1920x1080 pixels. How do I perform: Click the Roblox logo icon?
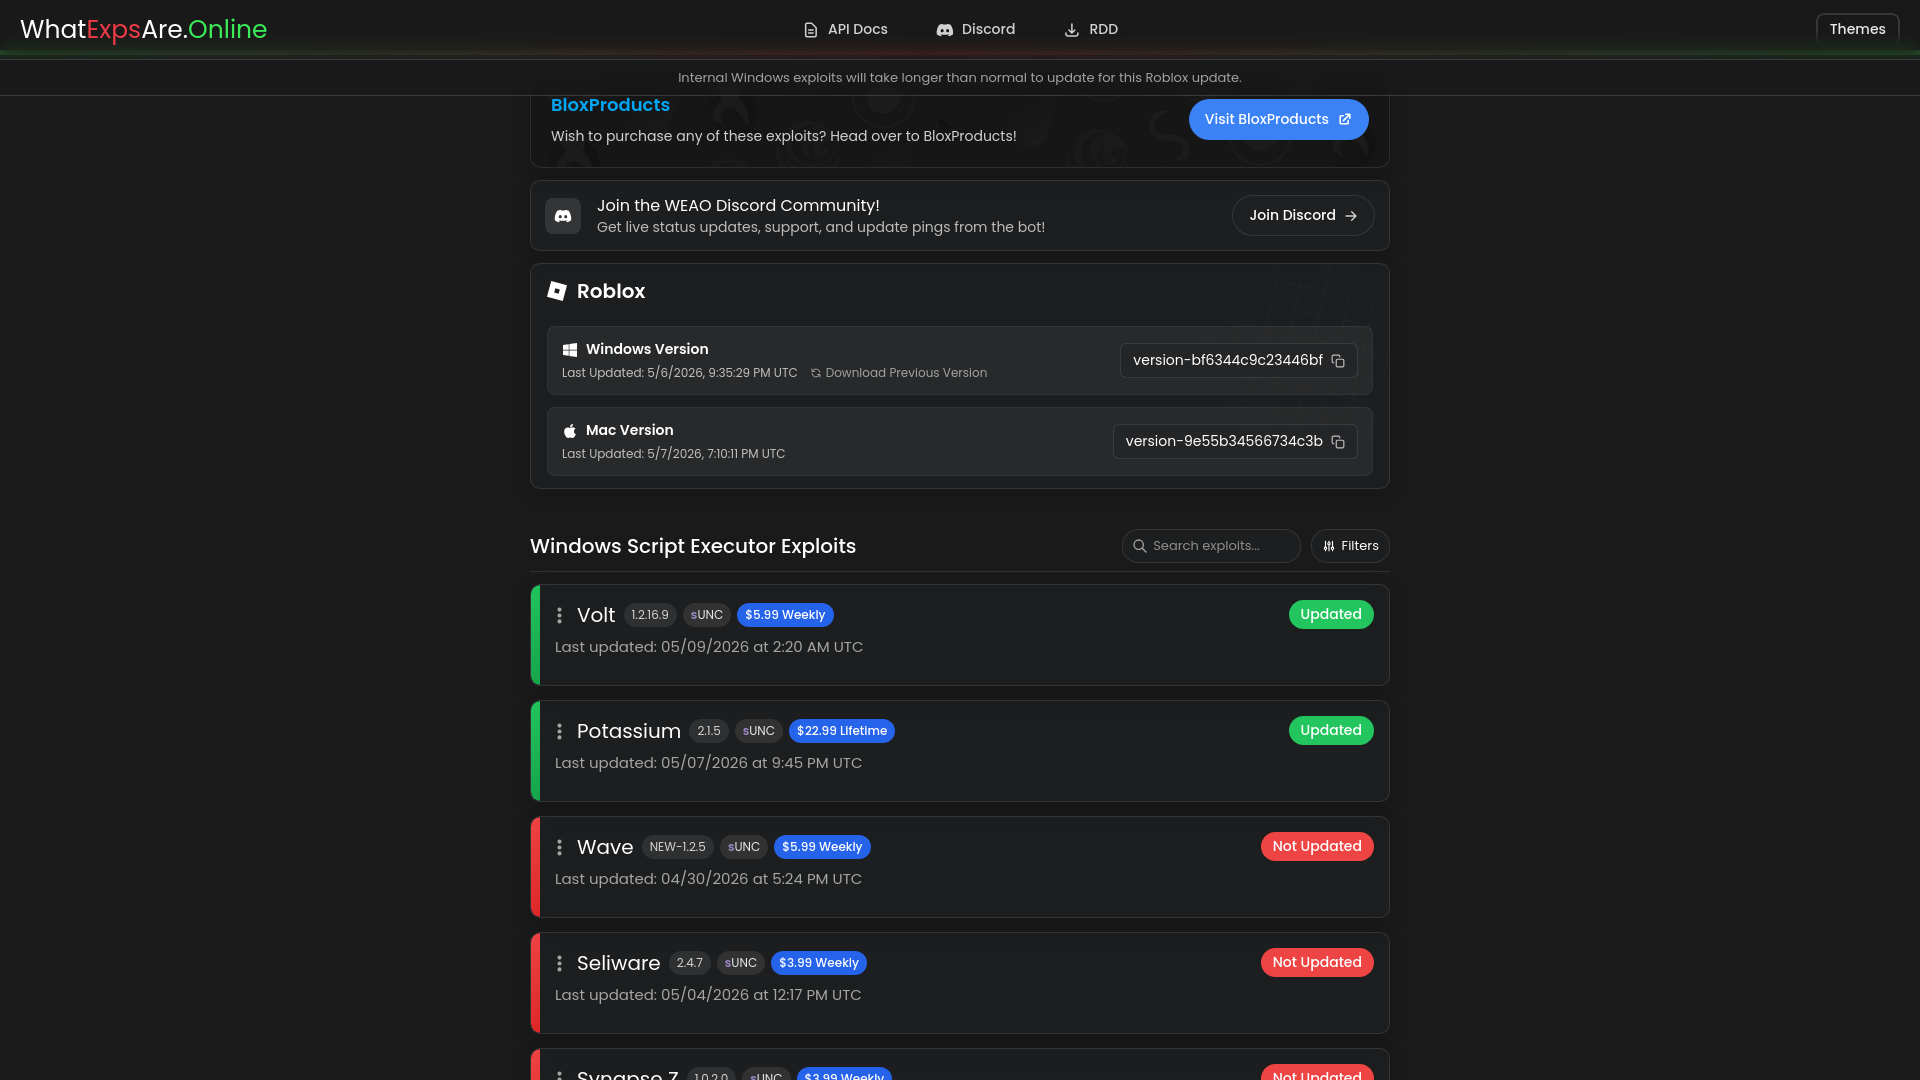[x=557, y=291]
